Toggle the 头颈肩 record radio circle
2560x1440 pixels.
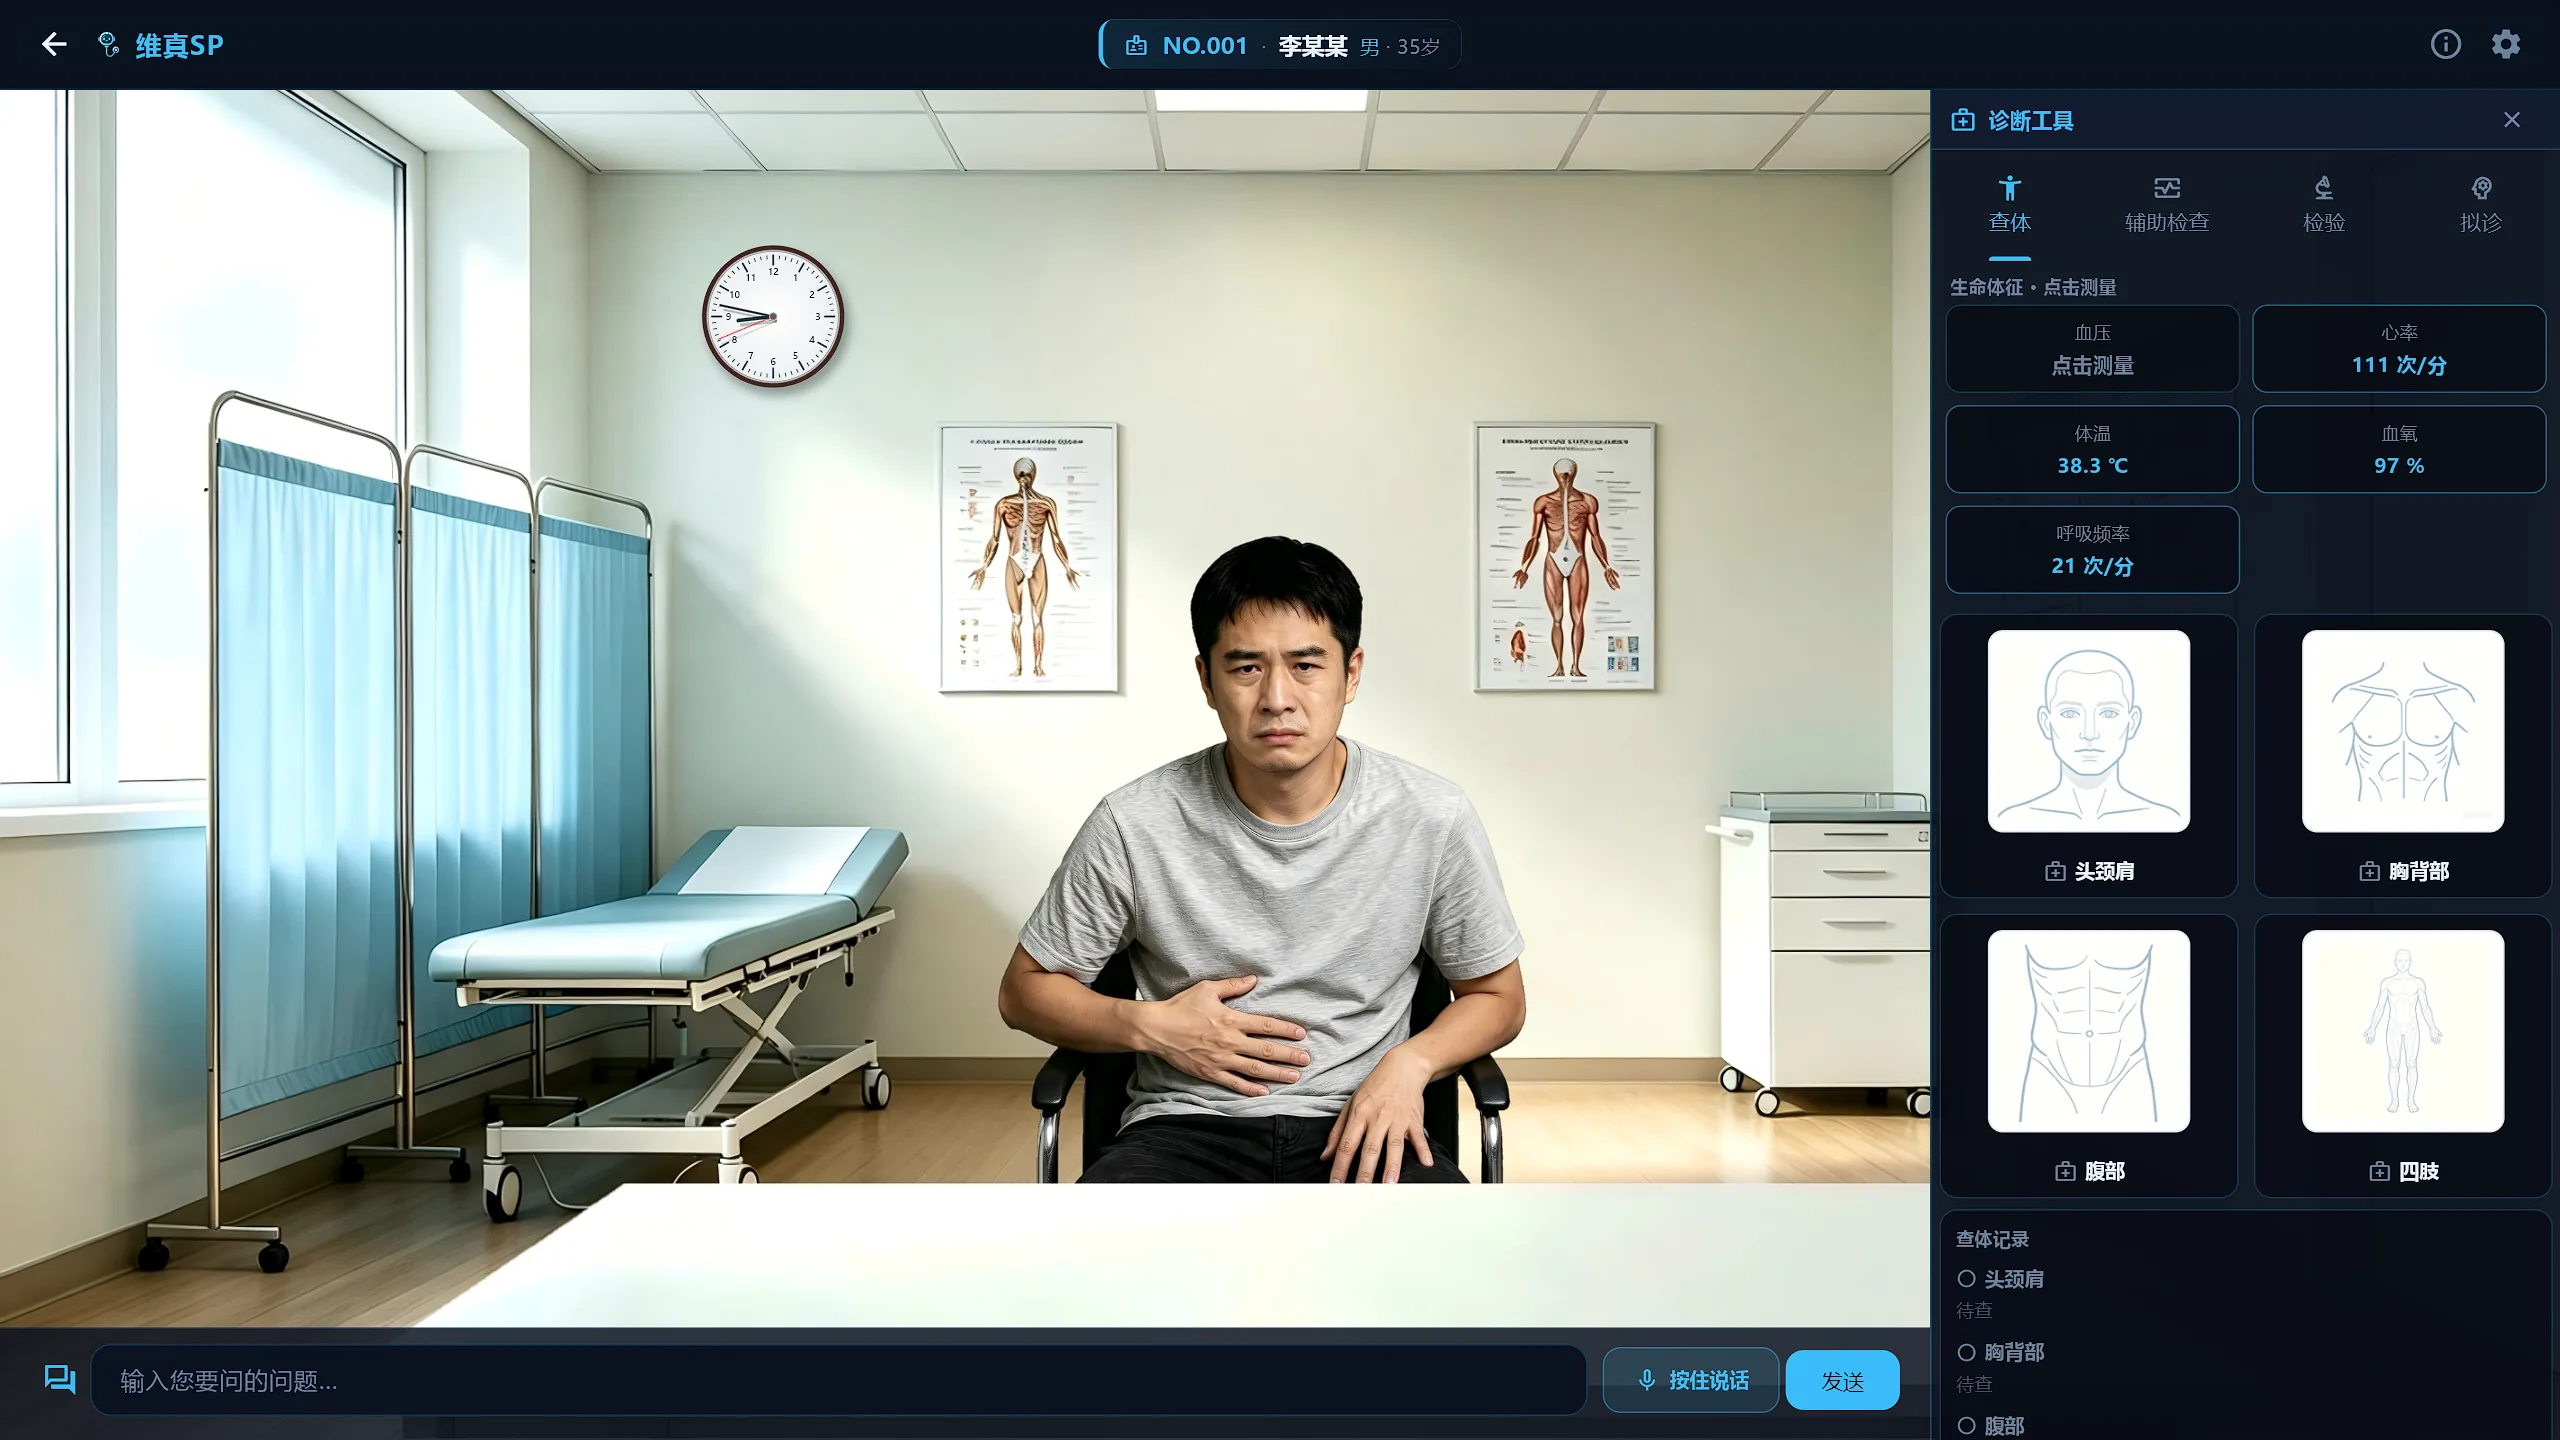[1966, 1278]
